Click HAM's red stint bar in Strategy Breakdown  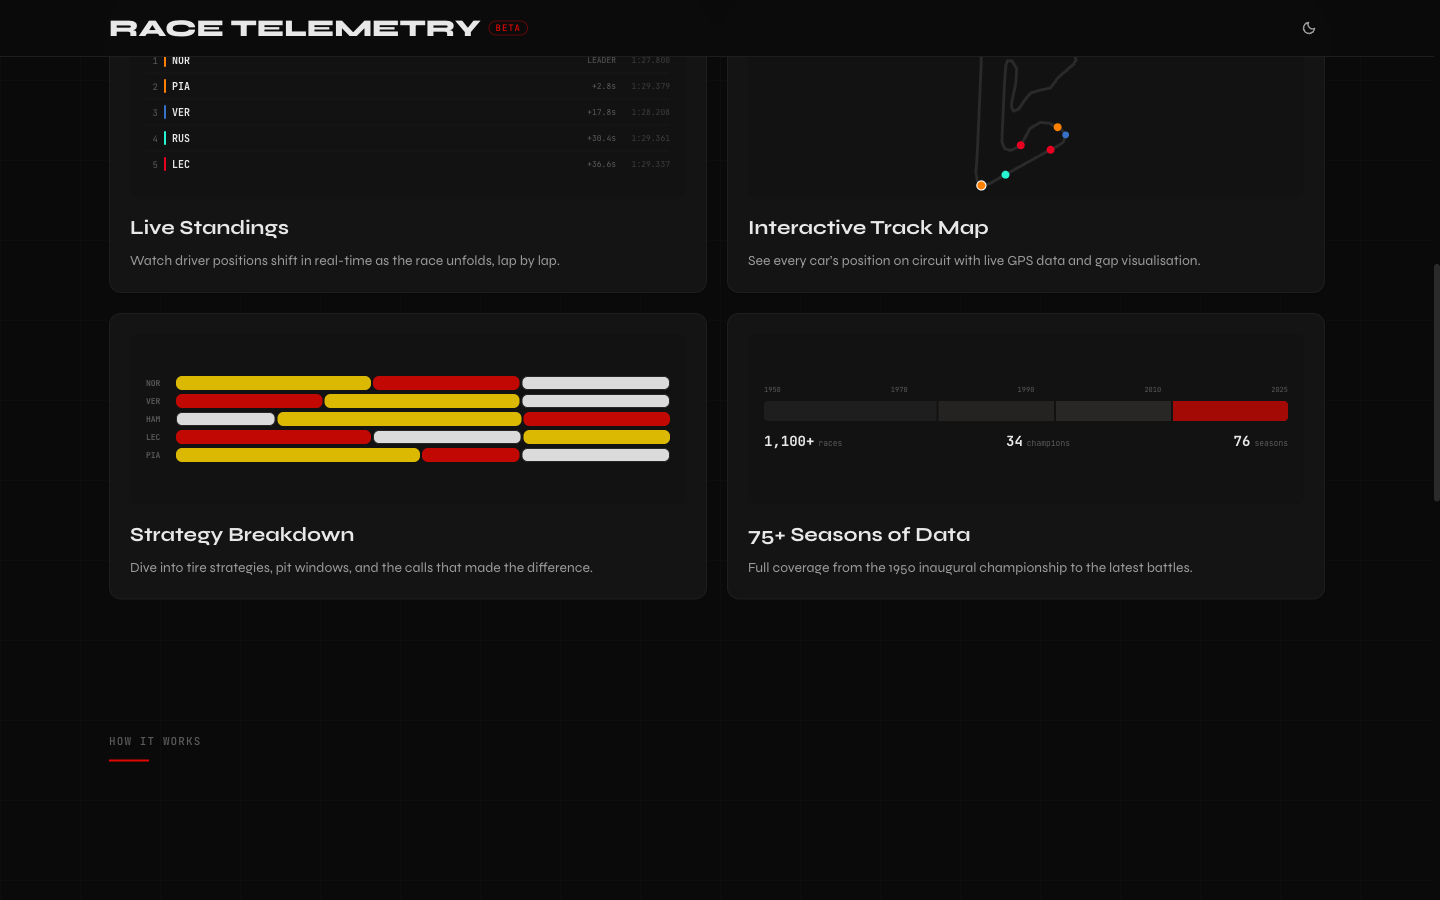(596, 419)
